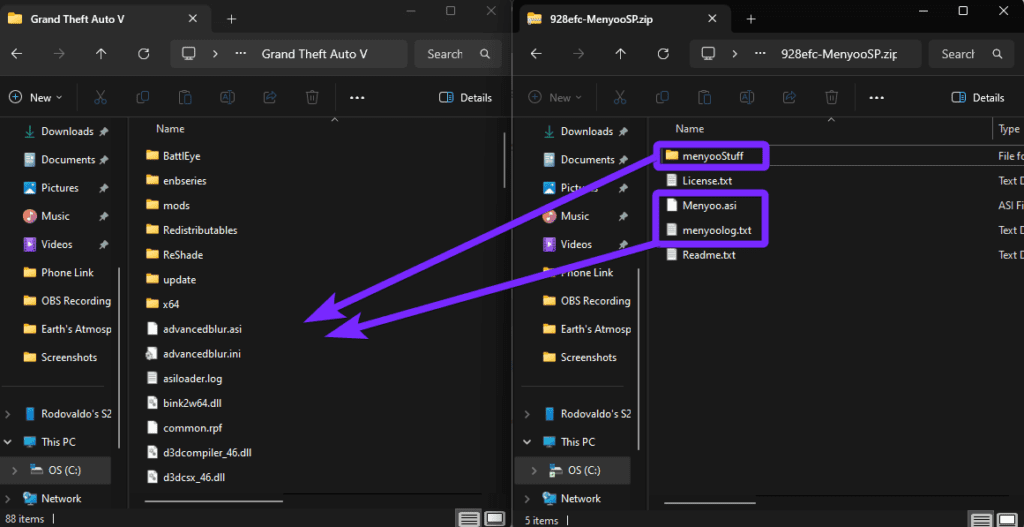Go back in MenyooSP.zip window
1024x527 pixels.
(536, 54)
